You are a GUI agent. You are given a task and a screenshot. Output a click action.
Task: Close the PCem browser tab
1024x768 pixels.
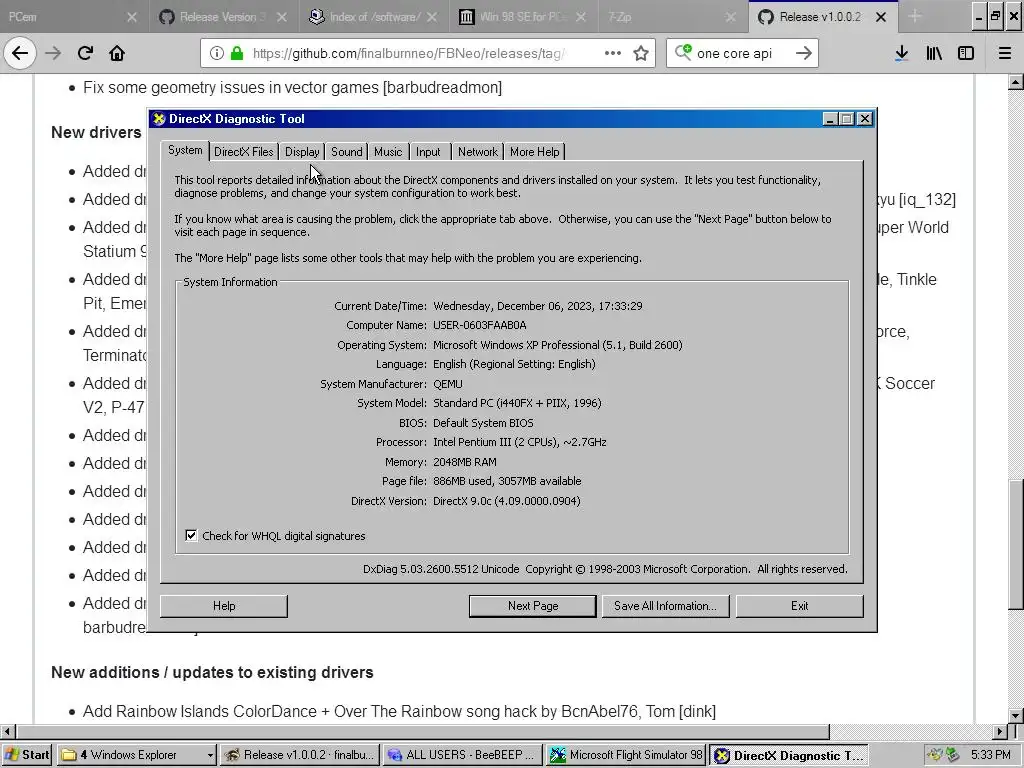(131, 17)
